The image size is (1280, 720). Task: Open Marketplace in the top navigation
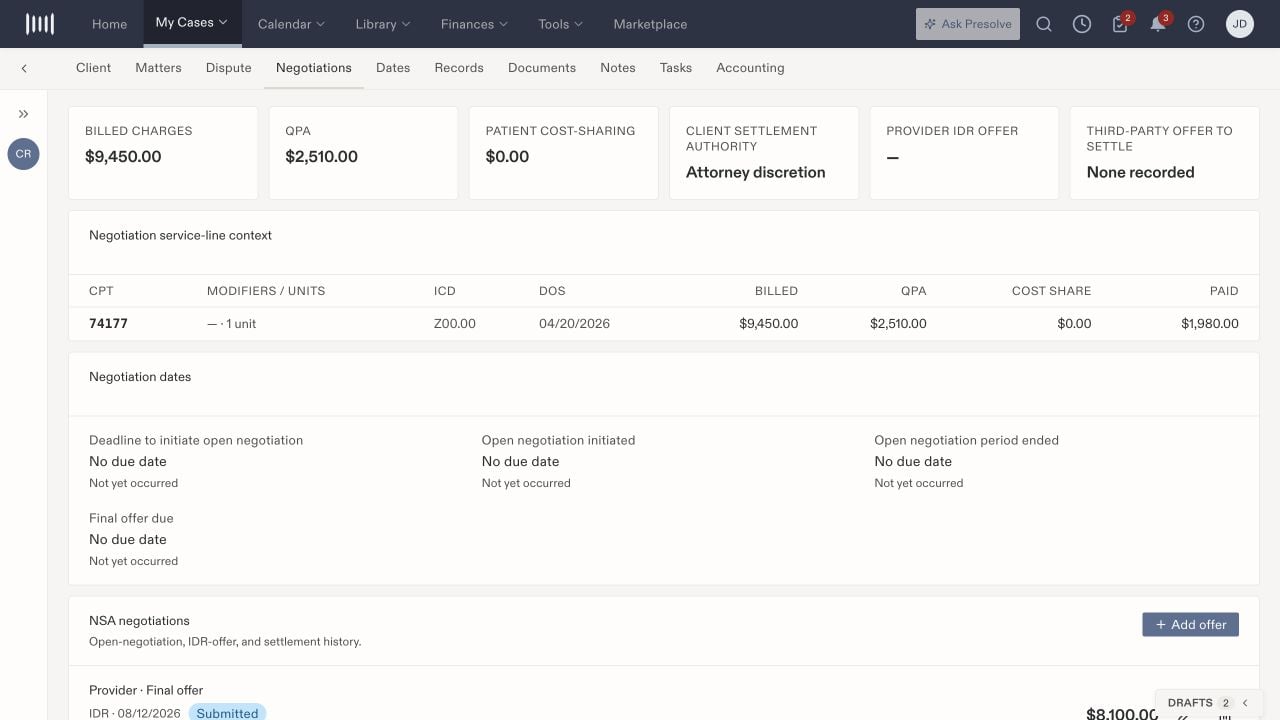(650, 24)
